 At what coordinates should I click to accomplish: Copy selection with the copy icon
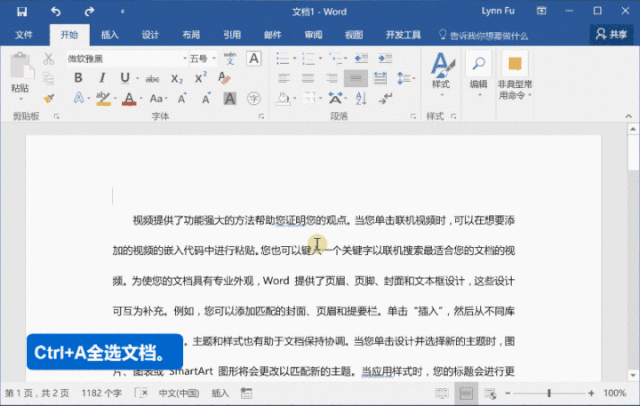[49, 78]
